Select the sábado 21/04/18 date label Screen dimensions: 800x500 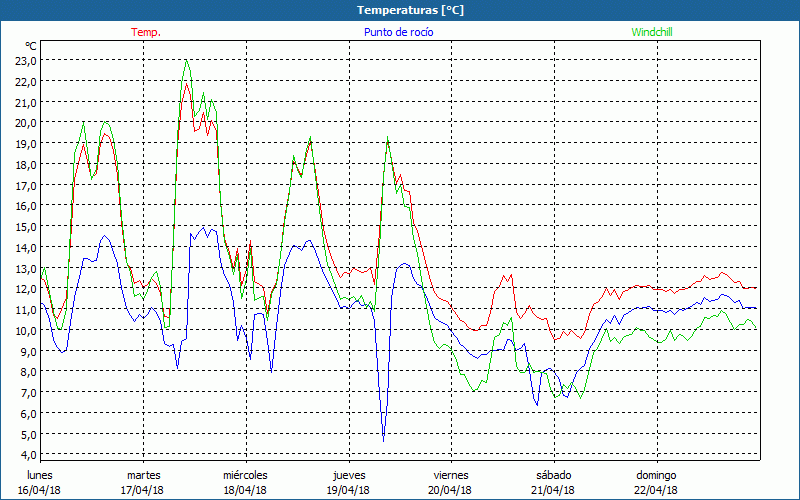tap(553, 482)
